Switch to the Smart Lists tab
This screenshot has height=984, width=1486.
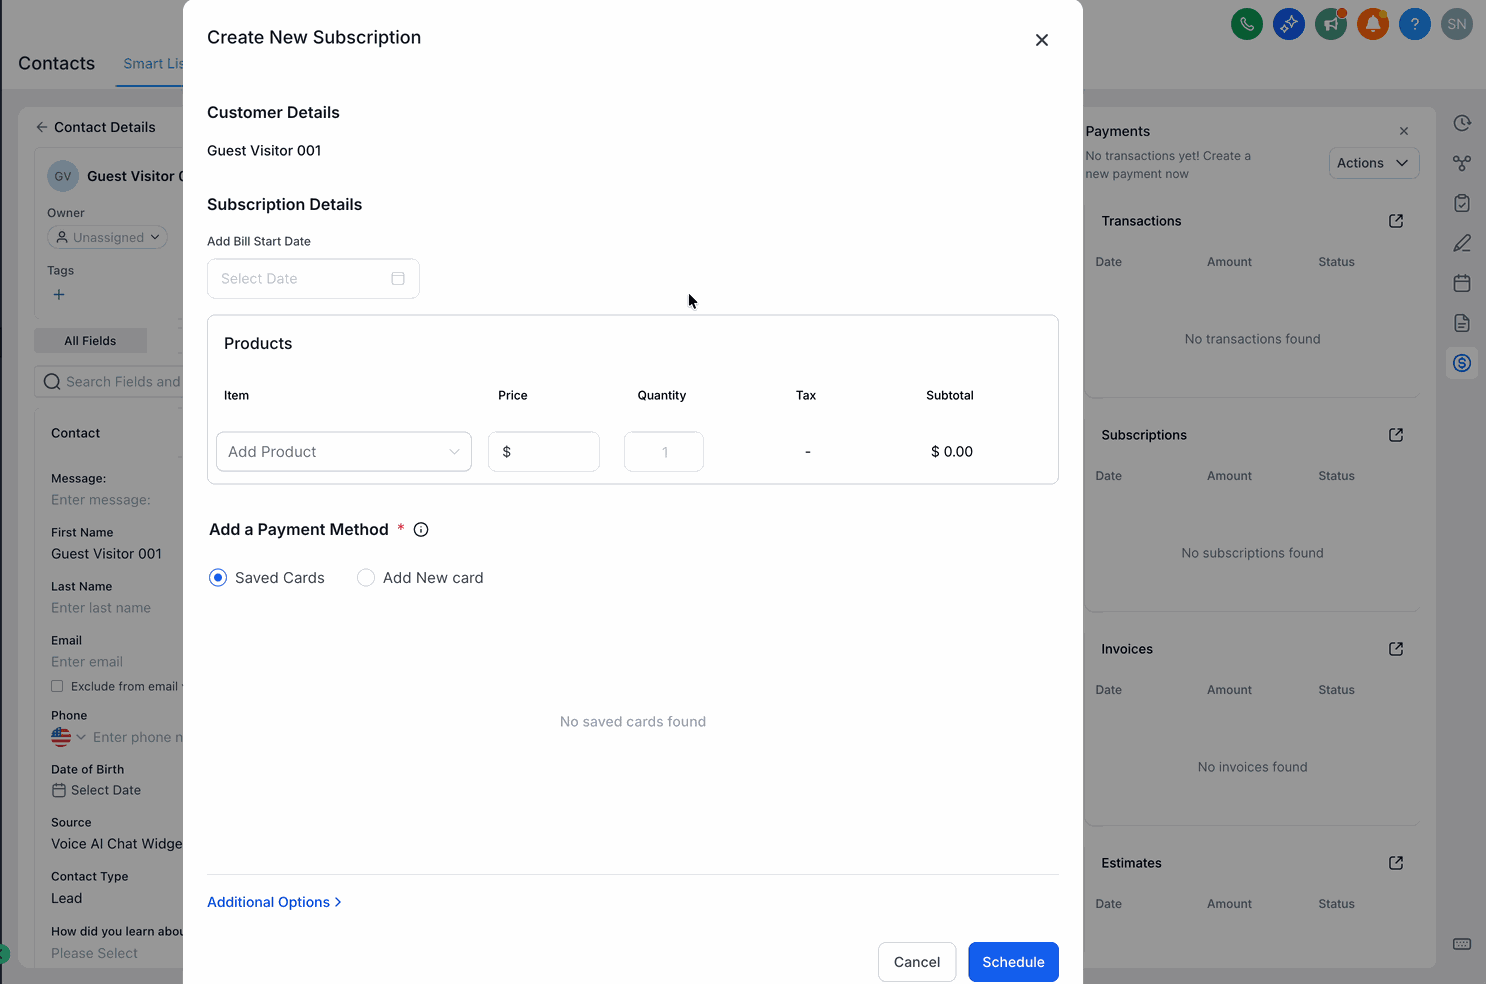point(153,64)
